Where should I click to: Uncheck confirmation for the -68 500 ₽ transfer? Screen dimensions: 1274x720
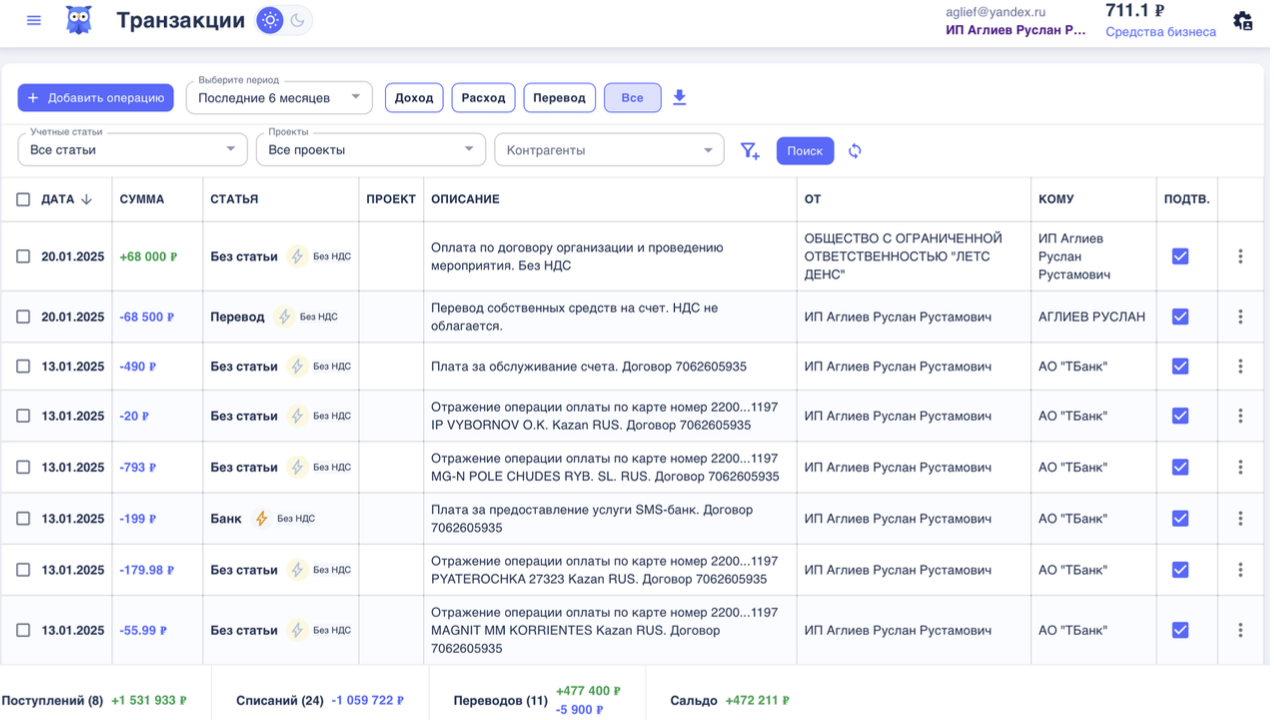1180,317
